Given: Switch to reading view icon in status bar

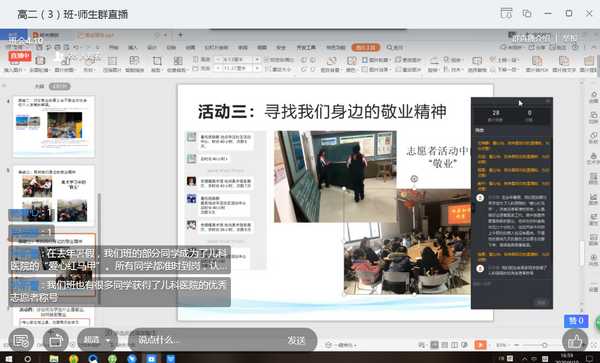Looking at the screenshot, I should pyautogui.click(x=455, y=345).
